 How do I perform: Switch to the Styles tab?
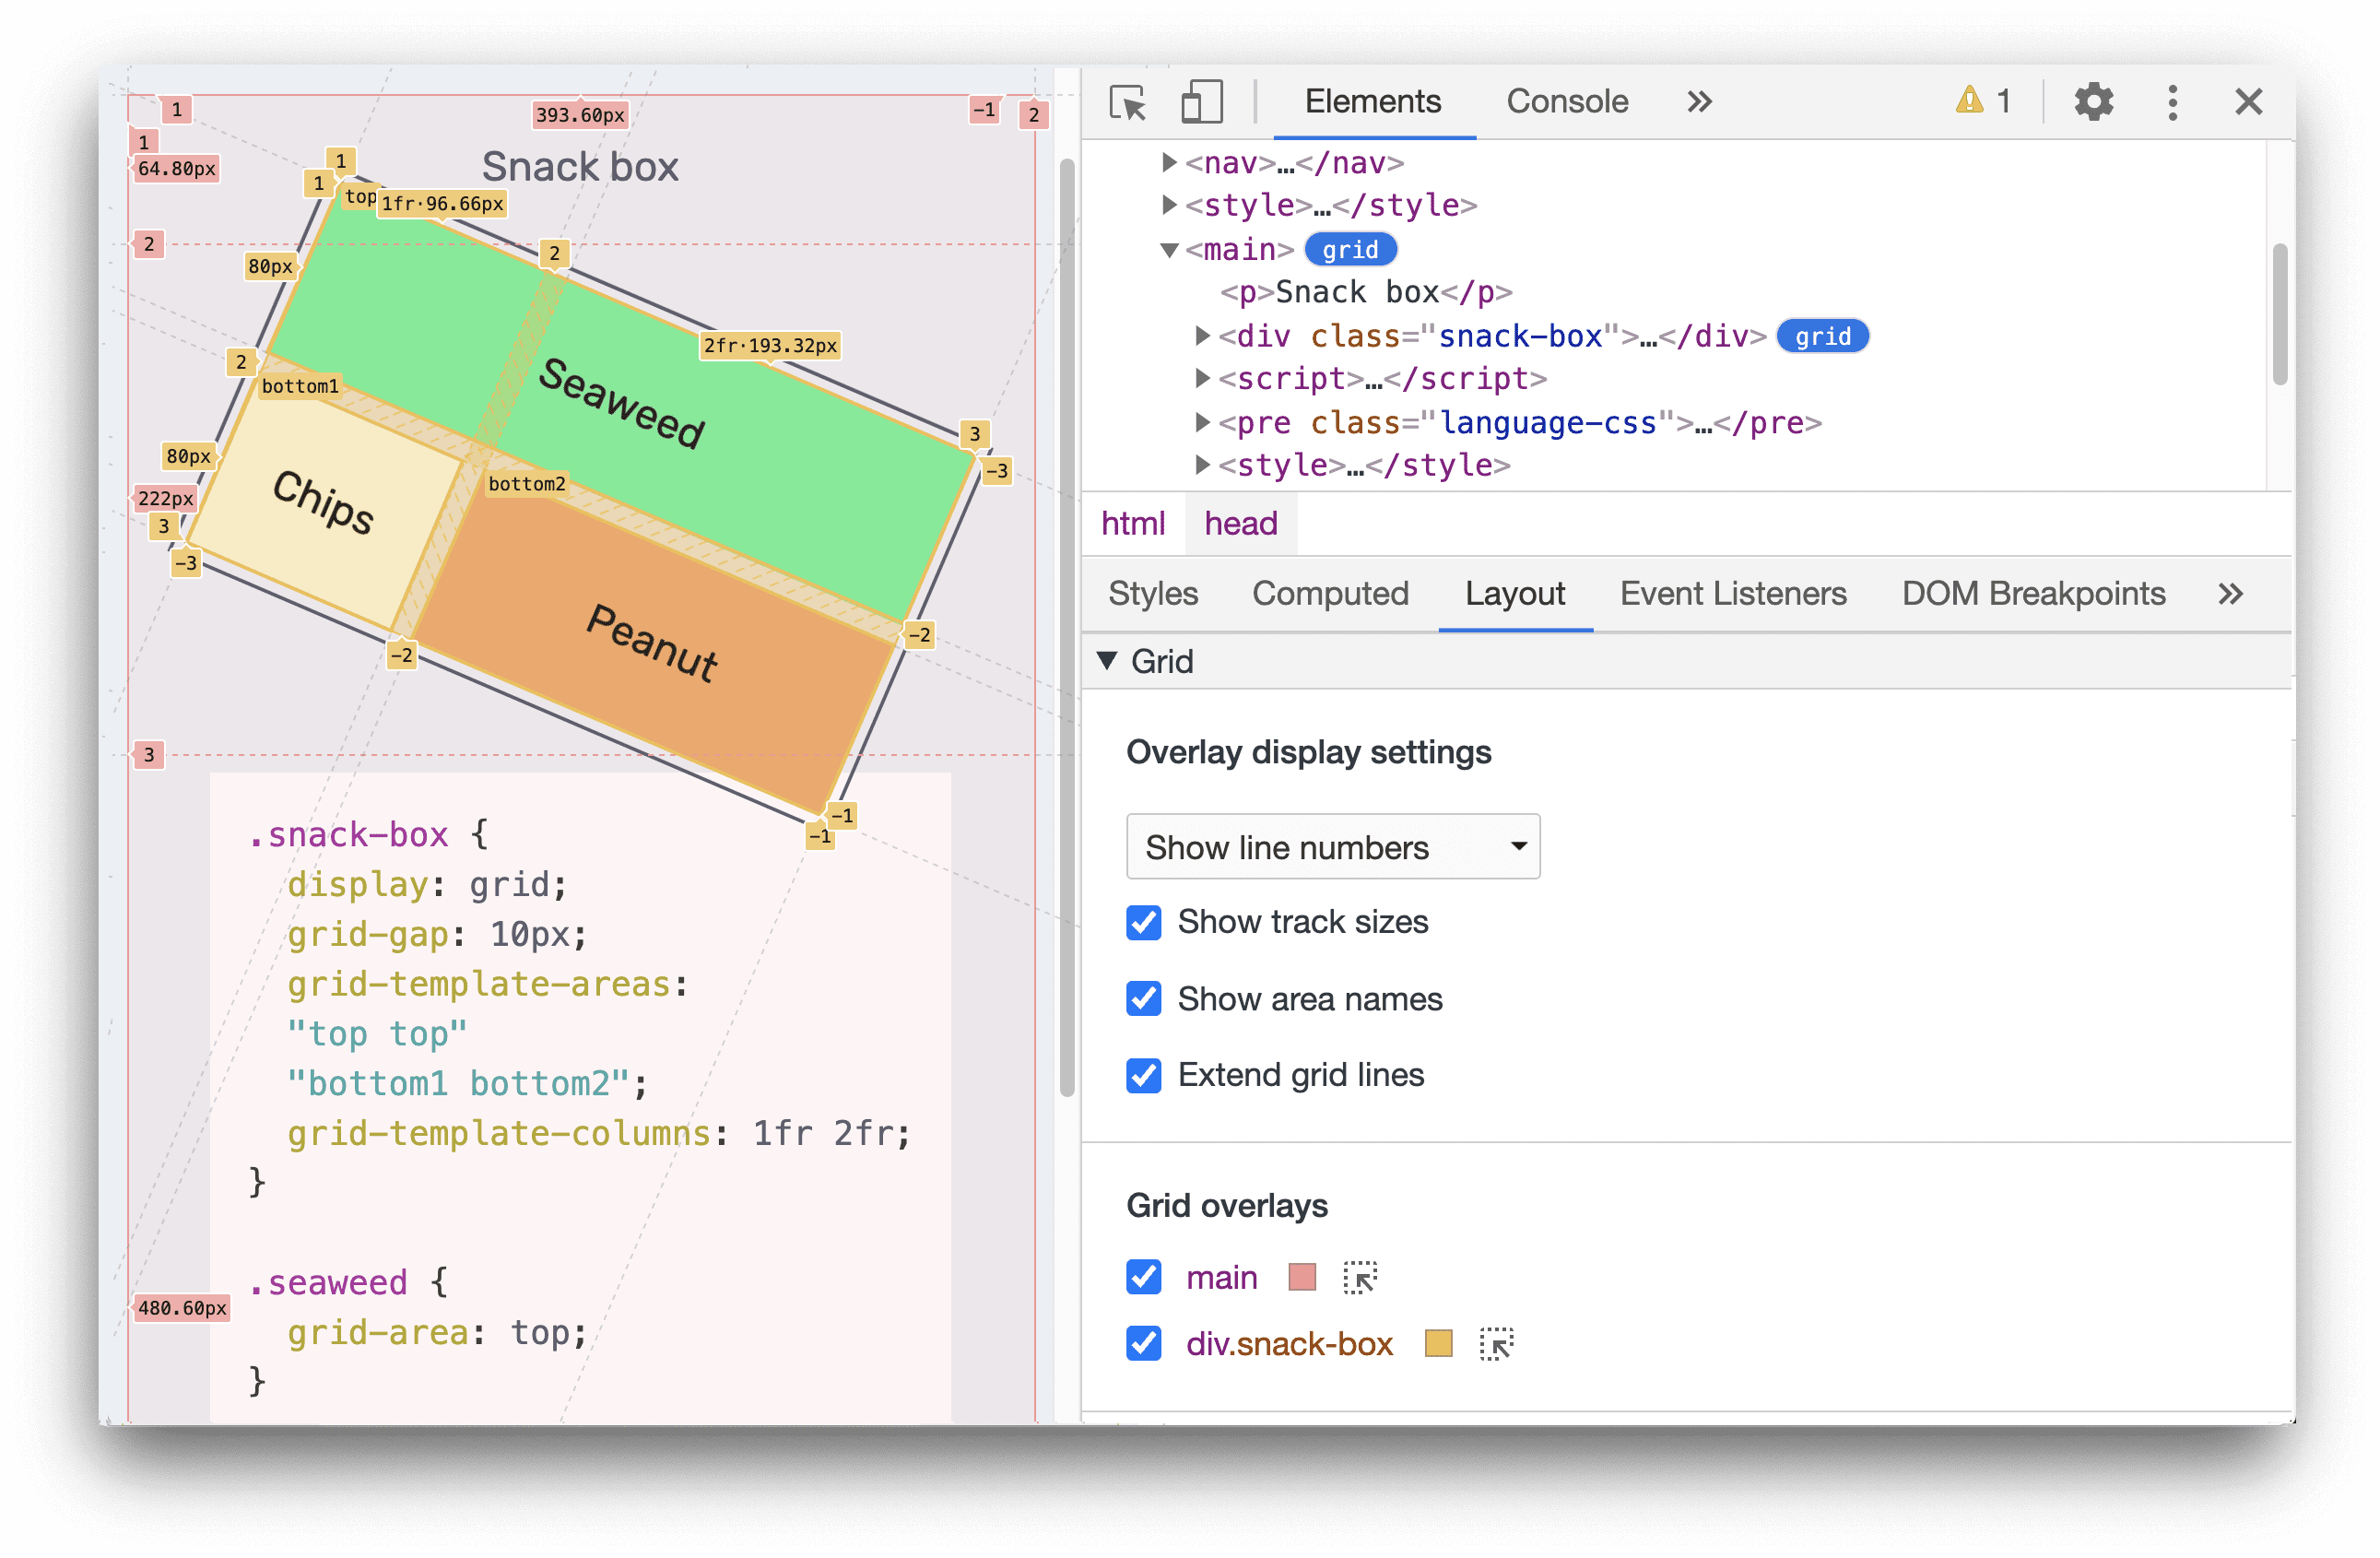pyautogui.click(x=1152, y=593)
